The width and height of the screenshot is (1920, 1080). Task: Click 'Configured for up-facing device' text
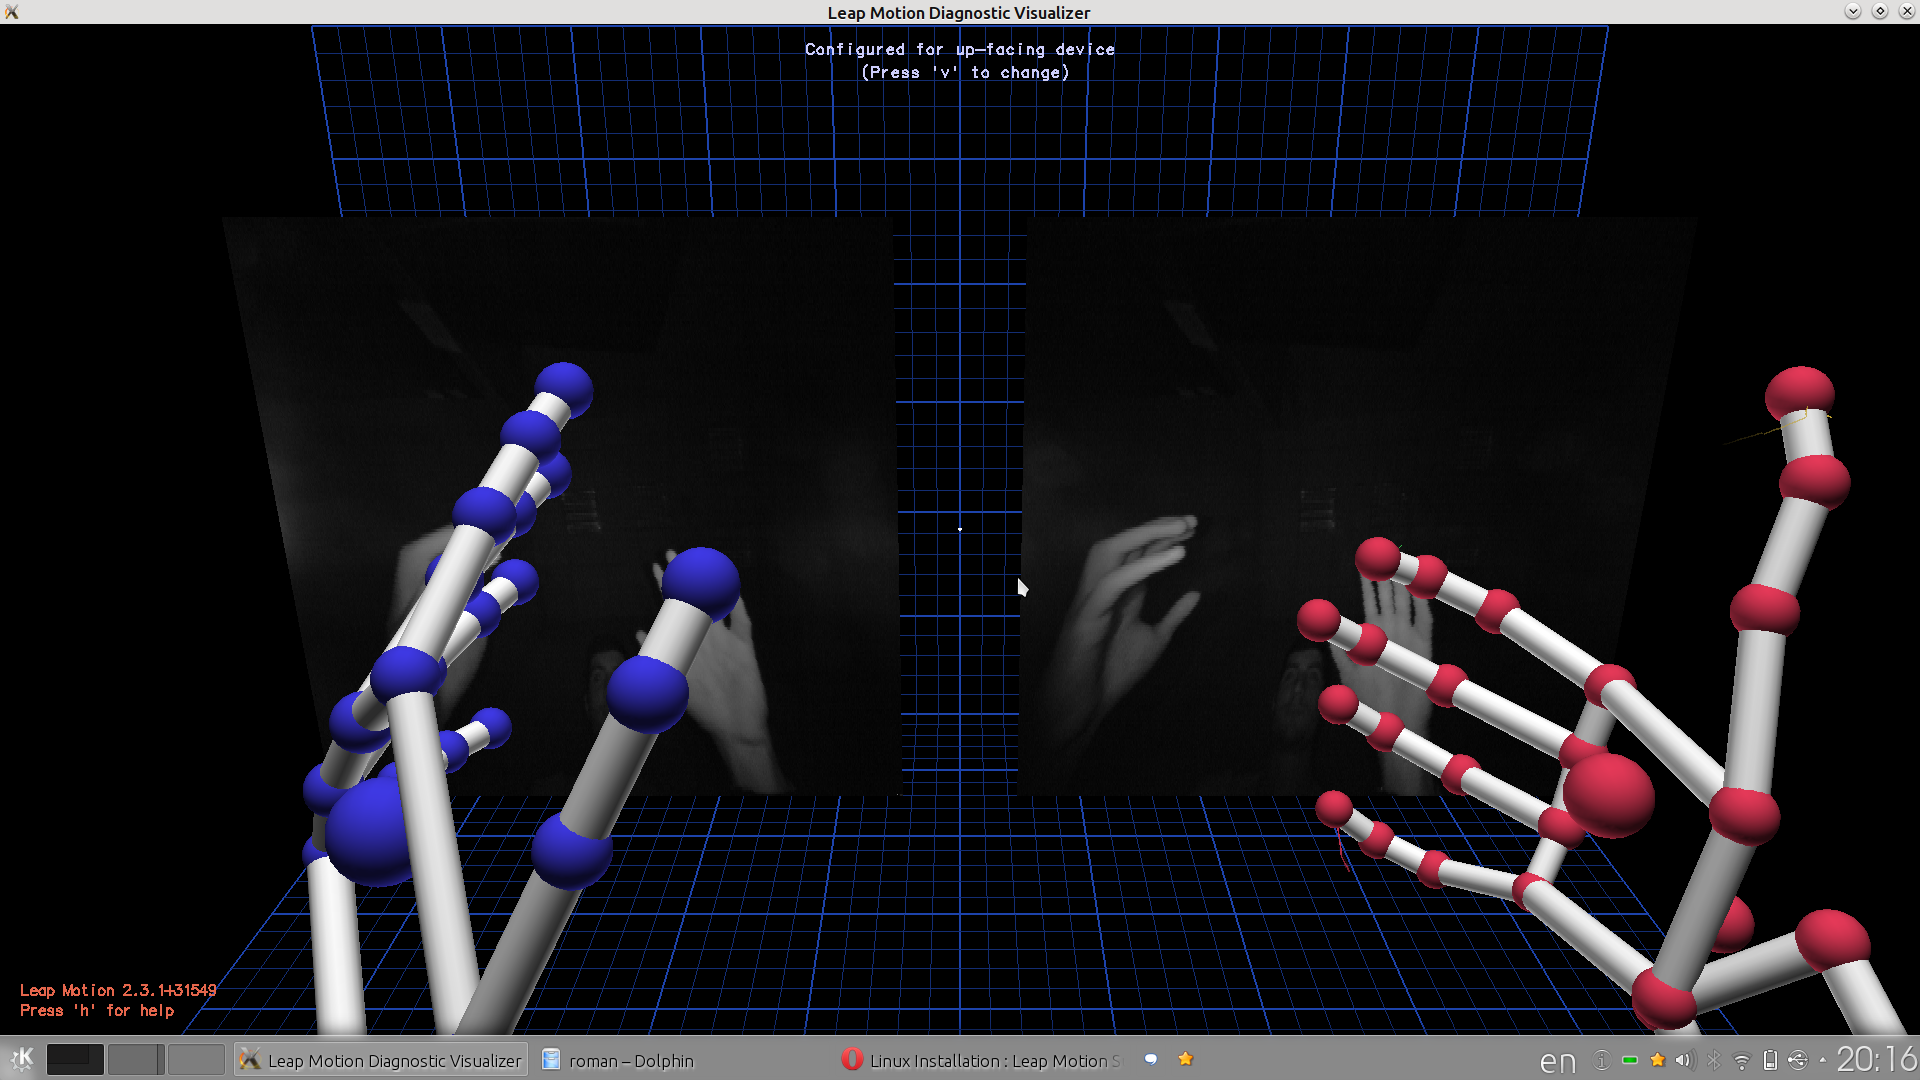coord(960,49)
